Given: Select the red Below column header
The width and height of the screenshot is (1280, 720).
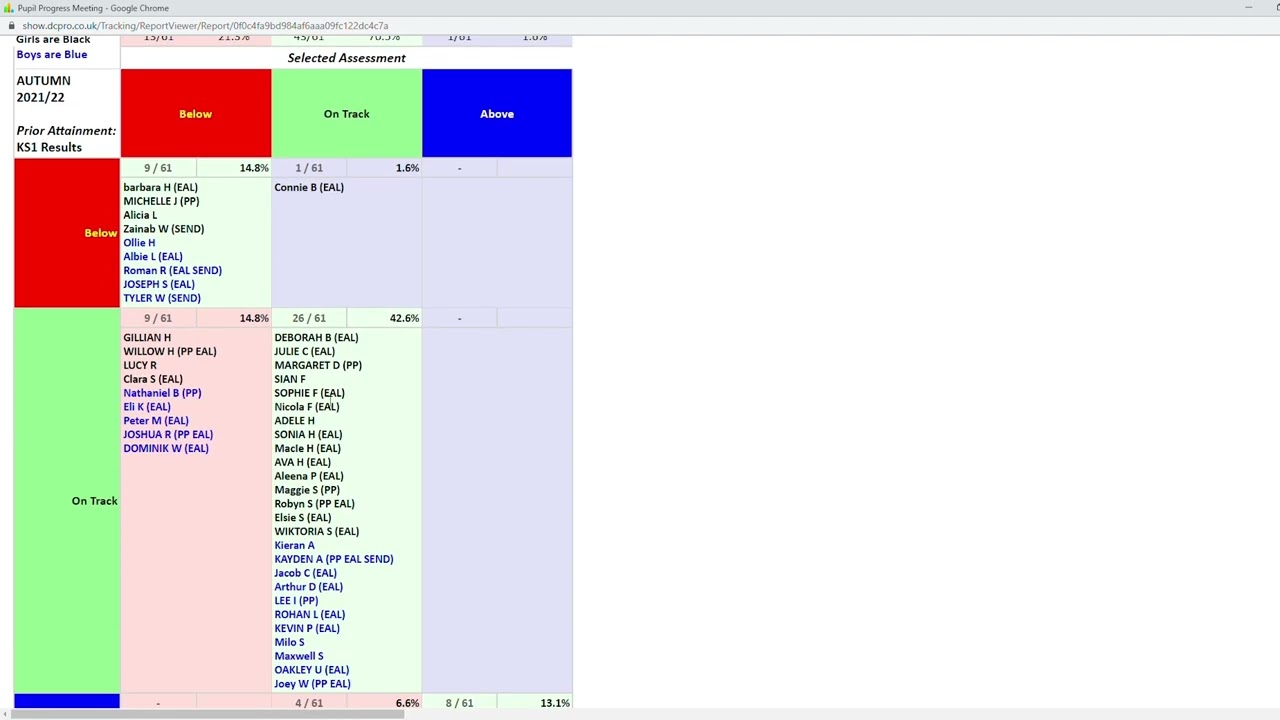Looking at the screenshot, I should 196,114.
